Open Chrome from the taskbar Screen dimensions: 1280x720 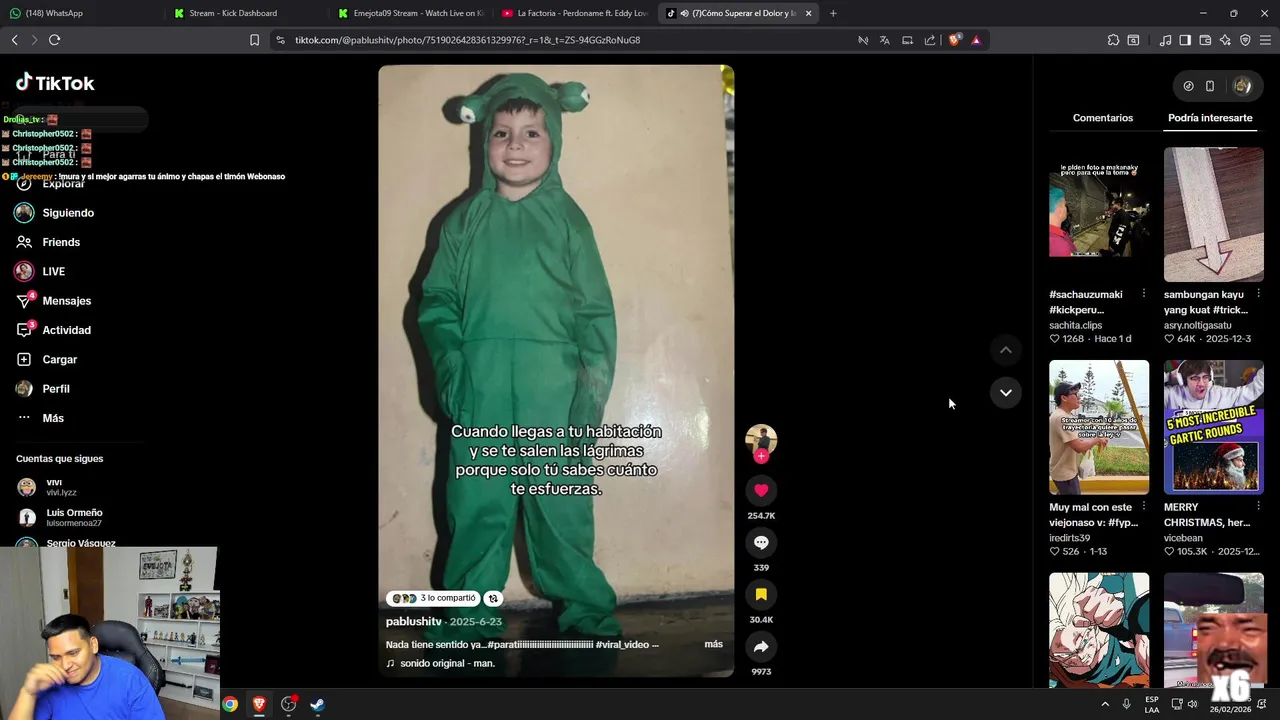coord(230,704)
